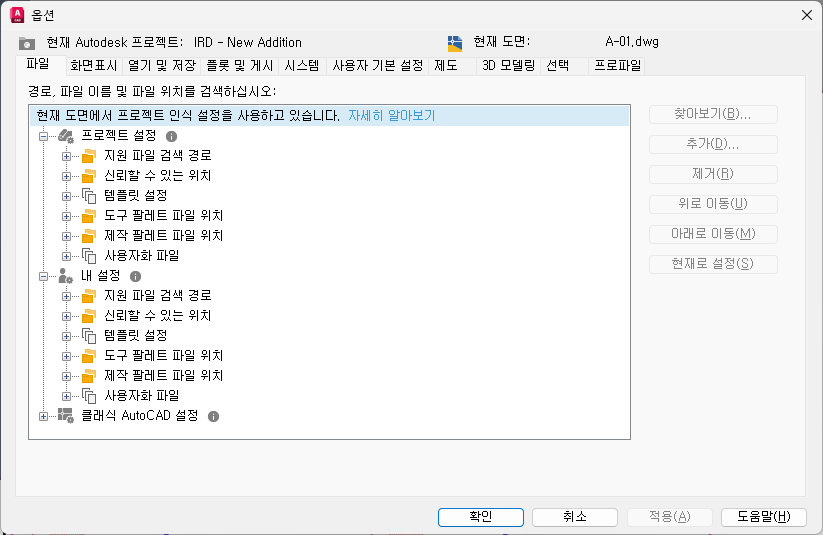This screenshot has height=535, width=823.
Task: Click the 클래식 AutoCAD 설정 icon
Action: 66,416
